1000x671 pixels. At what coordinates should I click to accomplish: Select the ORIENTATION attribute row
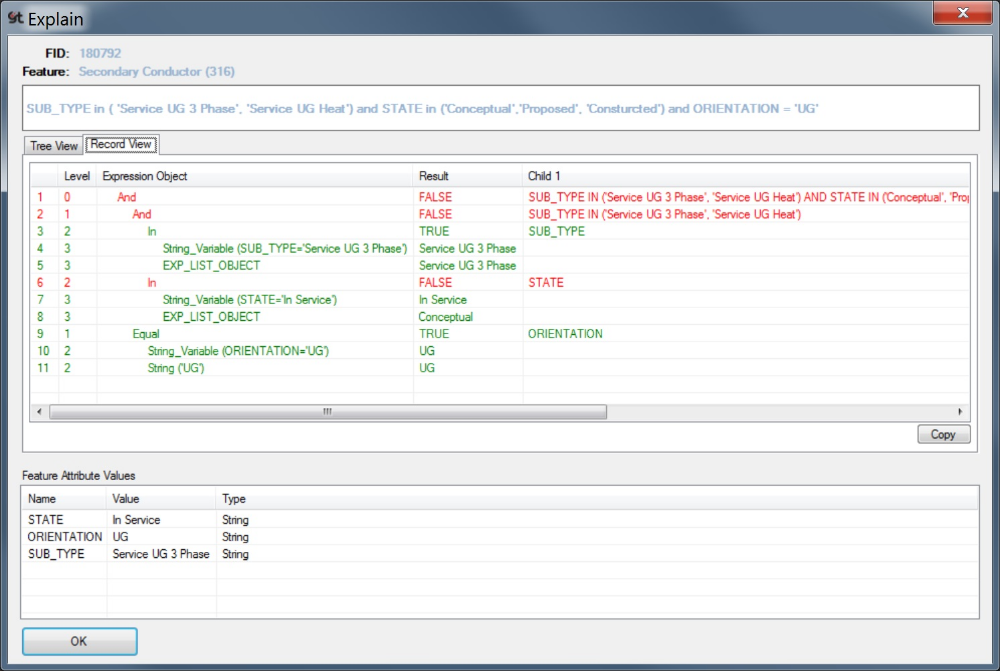click(x=500, y=537)
